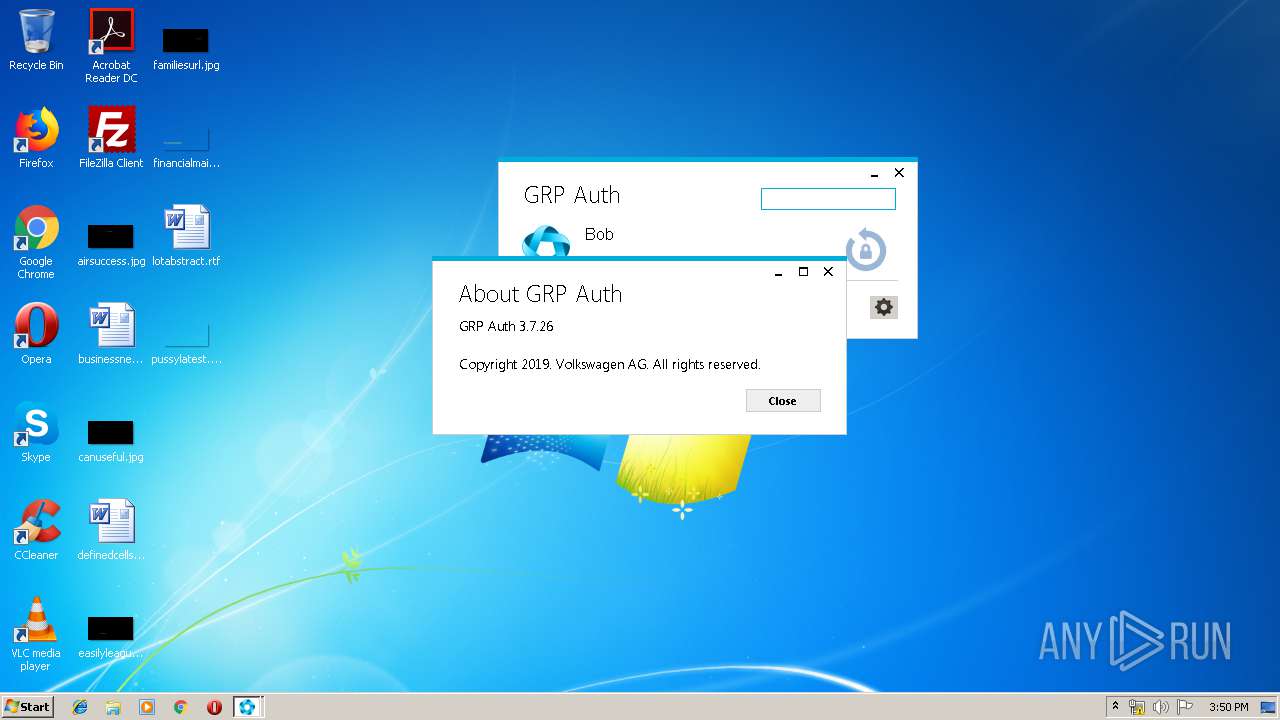Launch Skype desktop shortcut
Image resolution: width=1280 pixels, height=720 pixels.
[36, 432]
